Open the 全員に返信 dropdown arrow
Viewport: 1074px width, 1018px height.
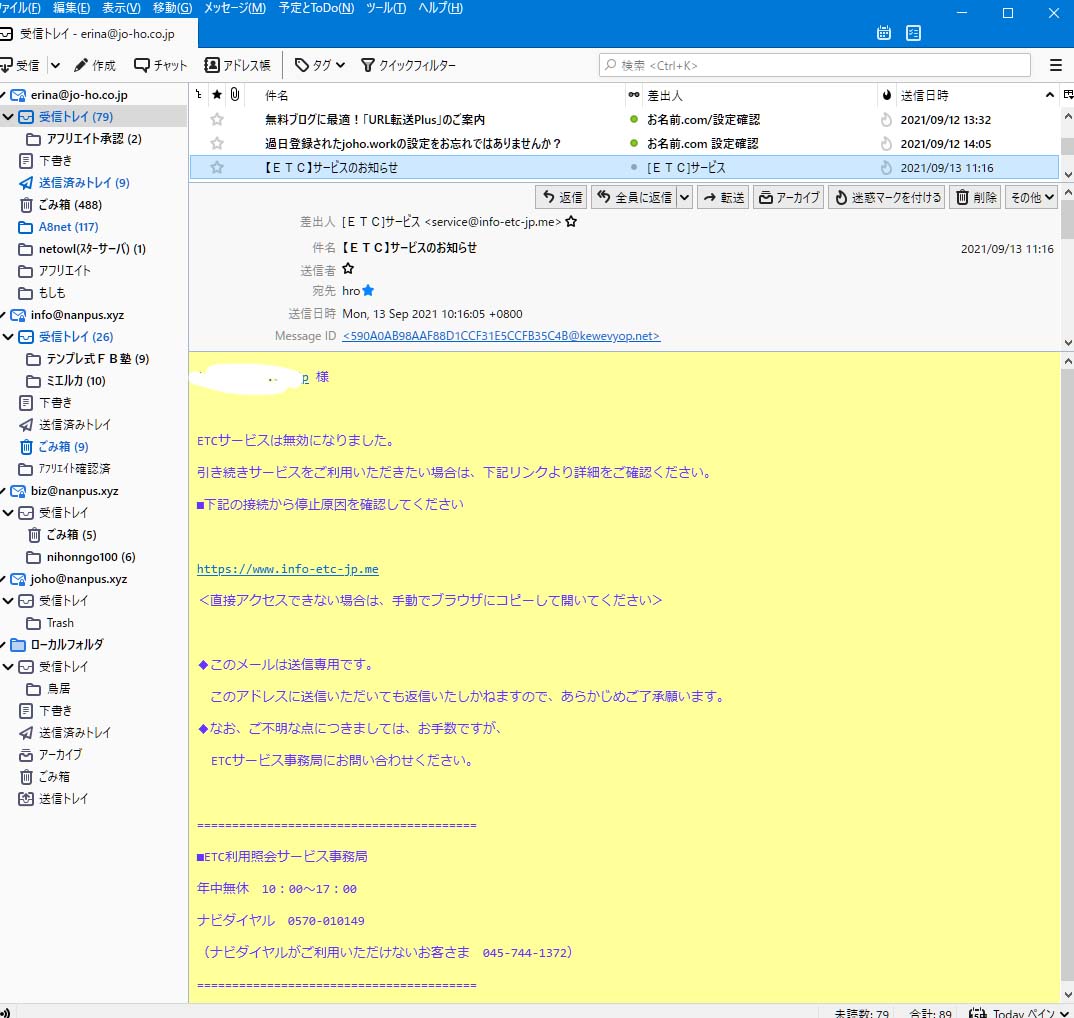pos(686,197)
